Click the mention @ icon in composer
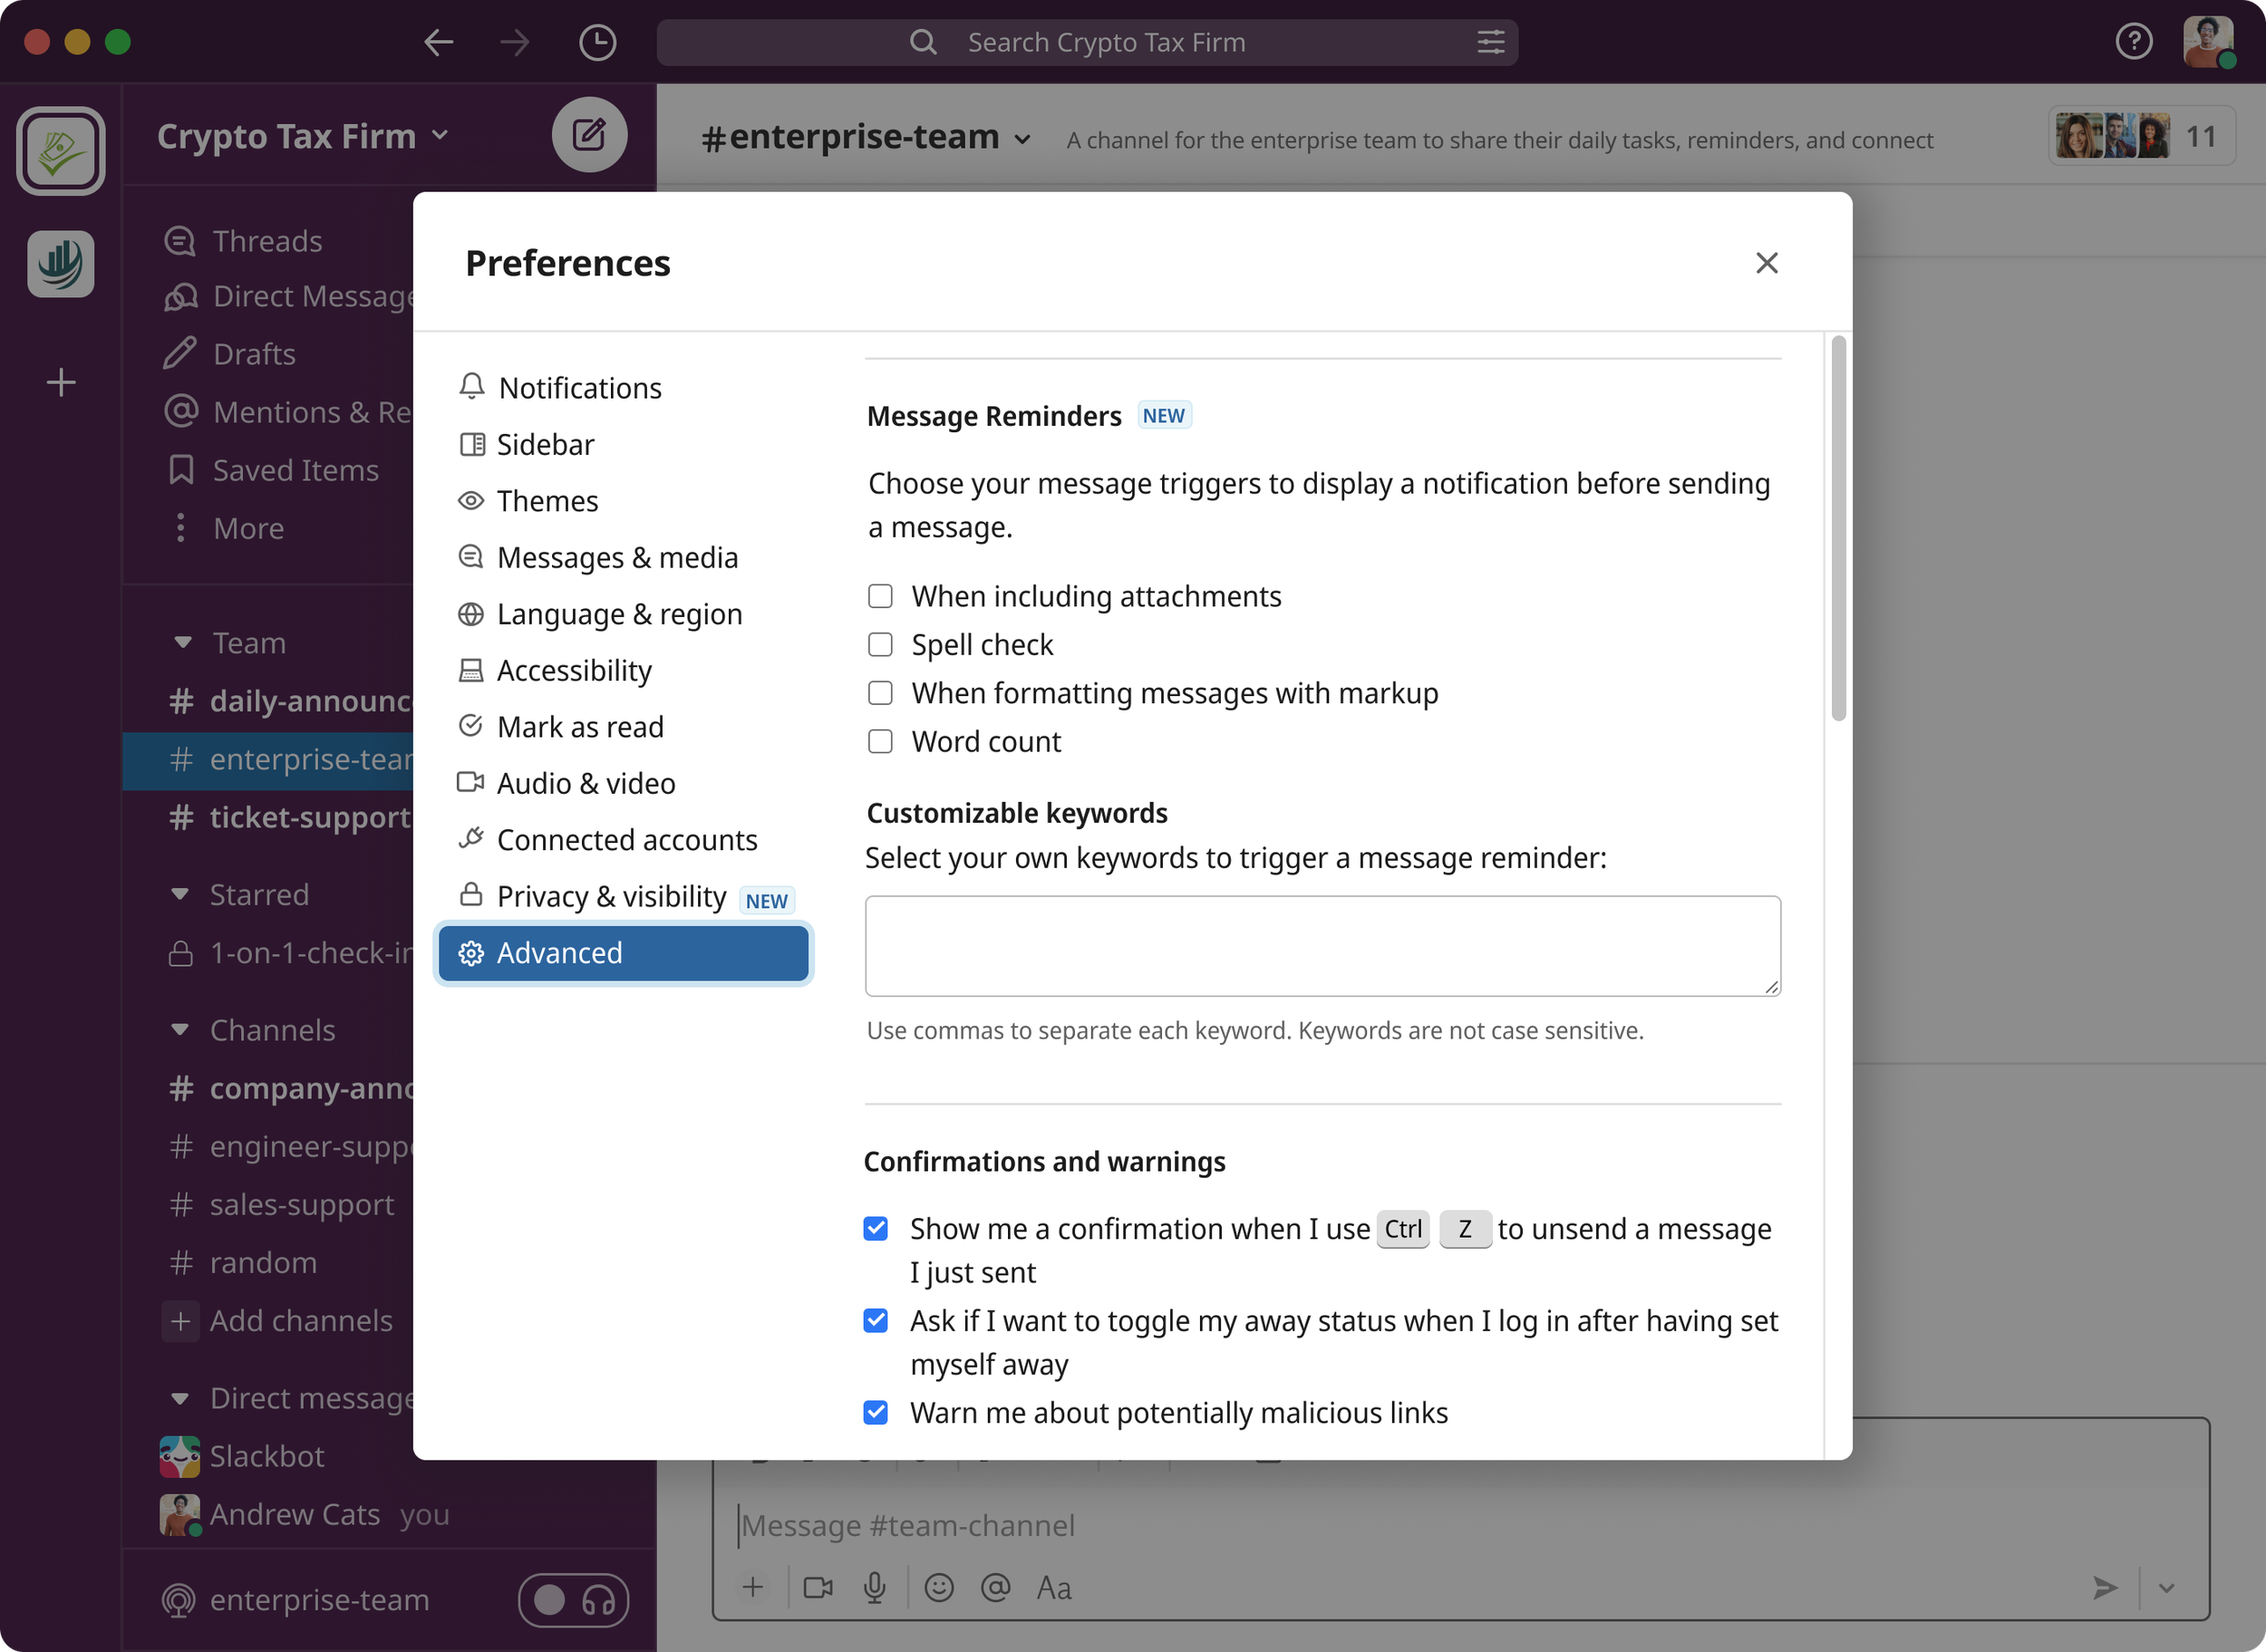Viewport: 2266px width, 1652px height. (x=995, y=1587)
